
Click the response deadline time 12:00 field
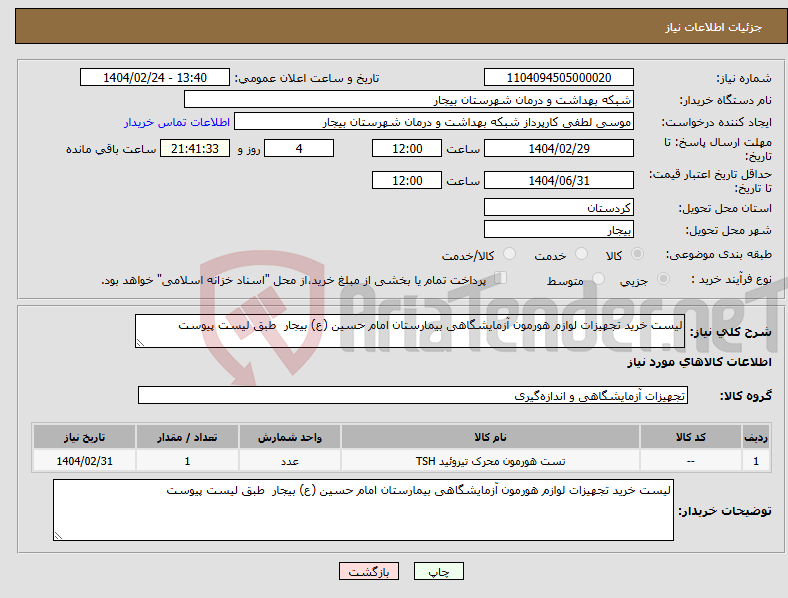tap(407, 148)
